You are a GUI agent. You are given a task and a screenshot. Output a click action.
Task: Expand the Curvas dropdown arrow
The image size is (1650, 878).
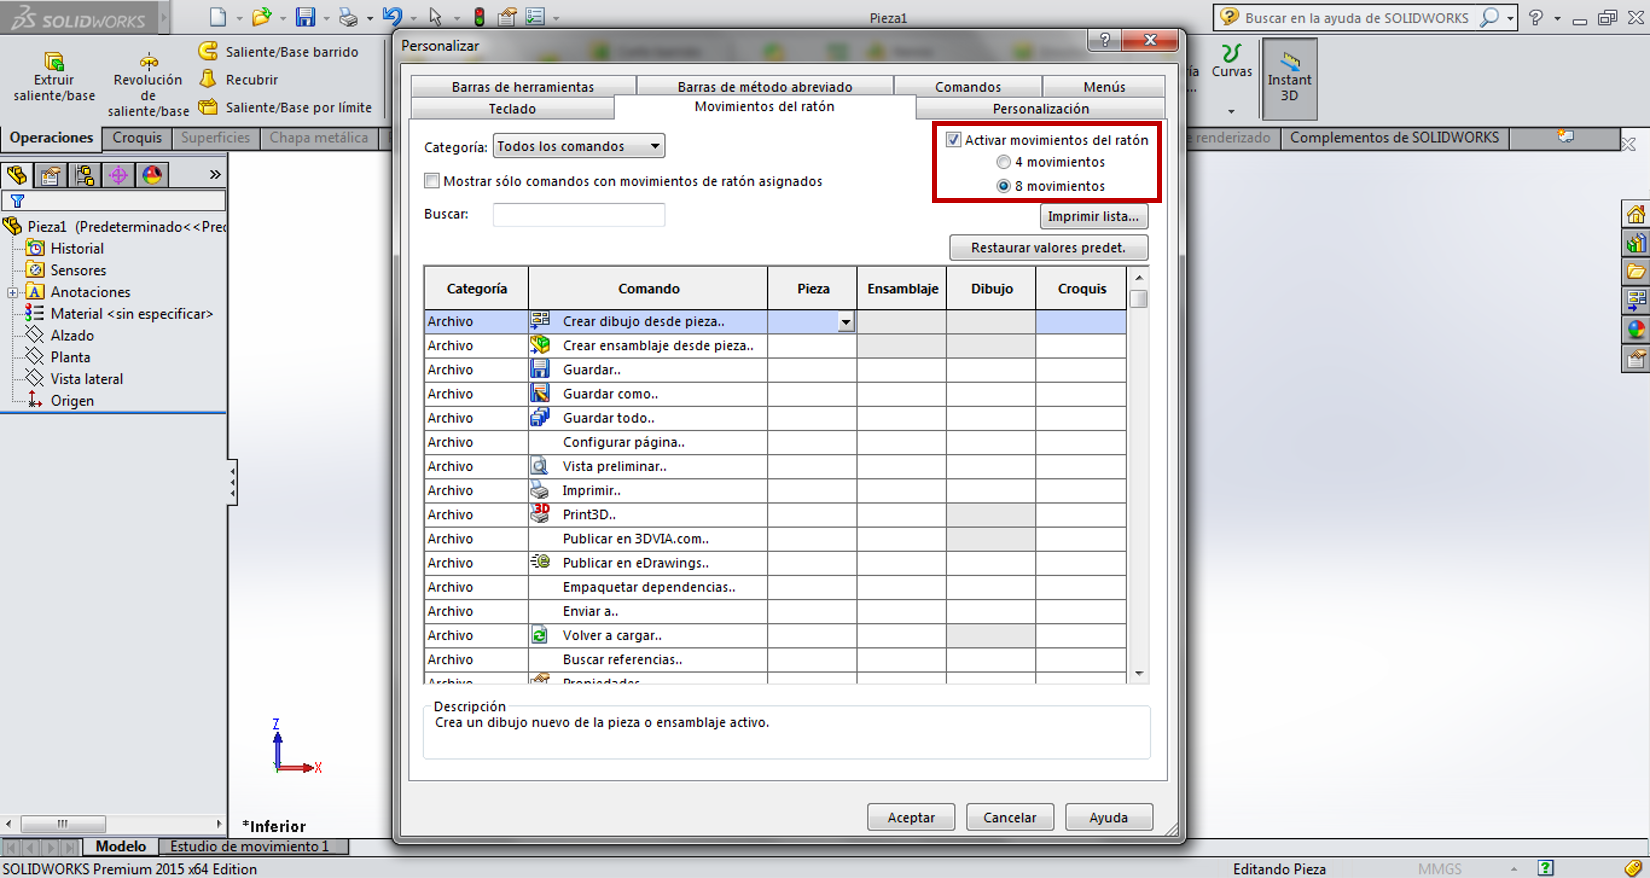coord(1231,111)
